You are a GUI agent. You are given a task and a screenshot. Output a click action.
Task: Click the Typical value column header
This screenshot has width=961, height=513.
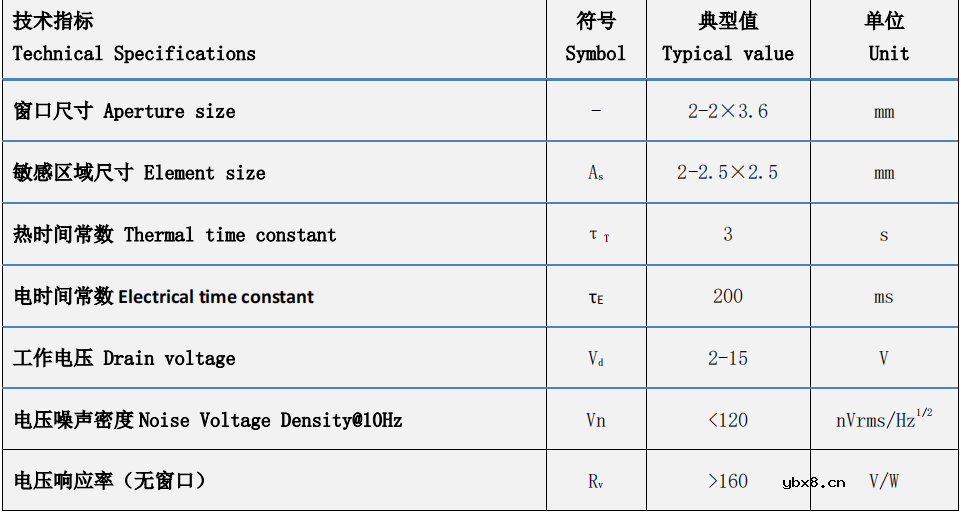point(728,38)
